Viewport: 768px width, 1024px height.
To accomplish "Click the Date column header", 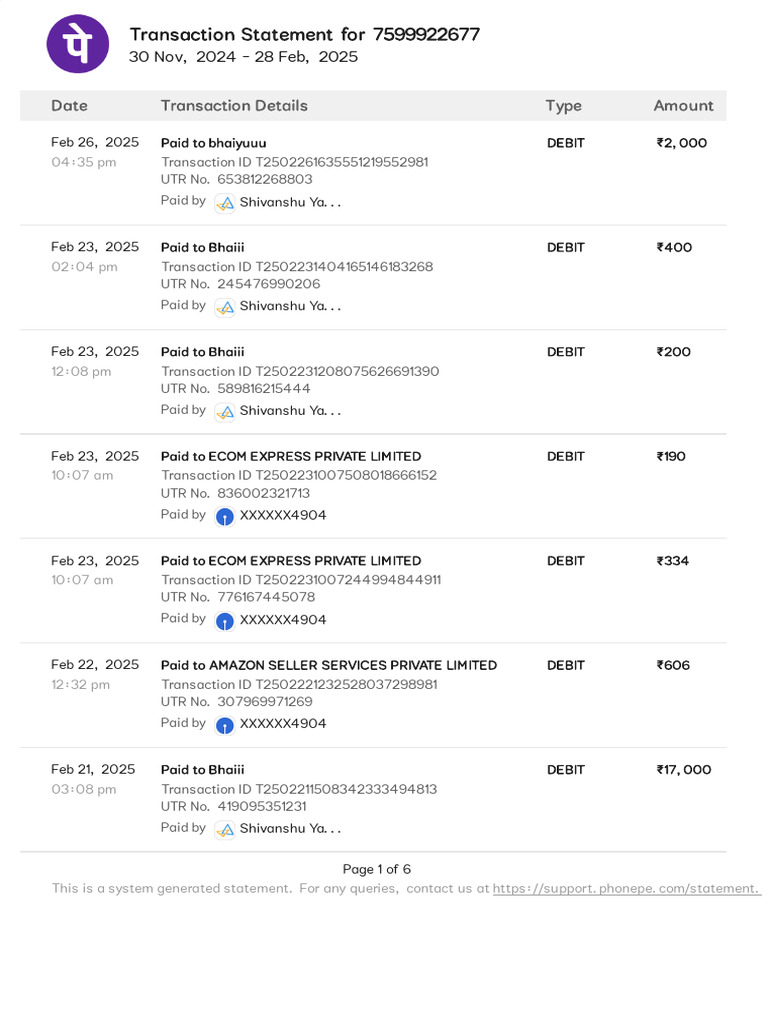I will click(x=69, y=106).
